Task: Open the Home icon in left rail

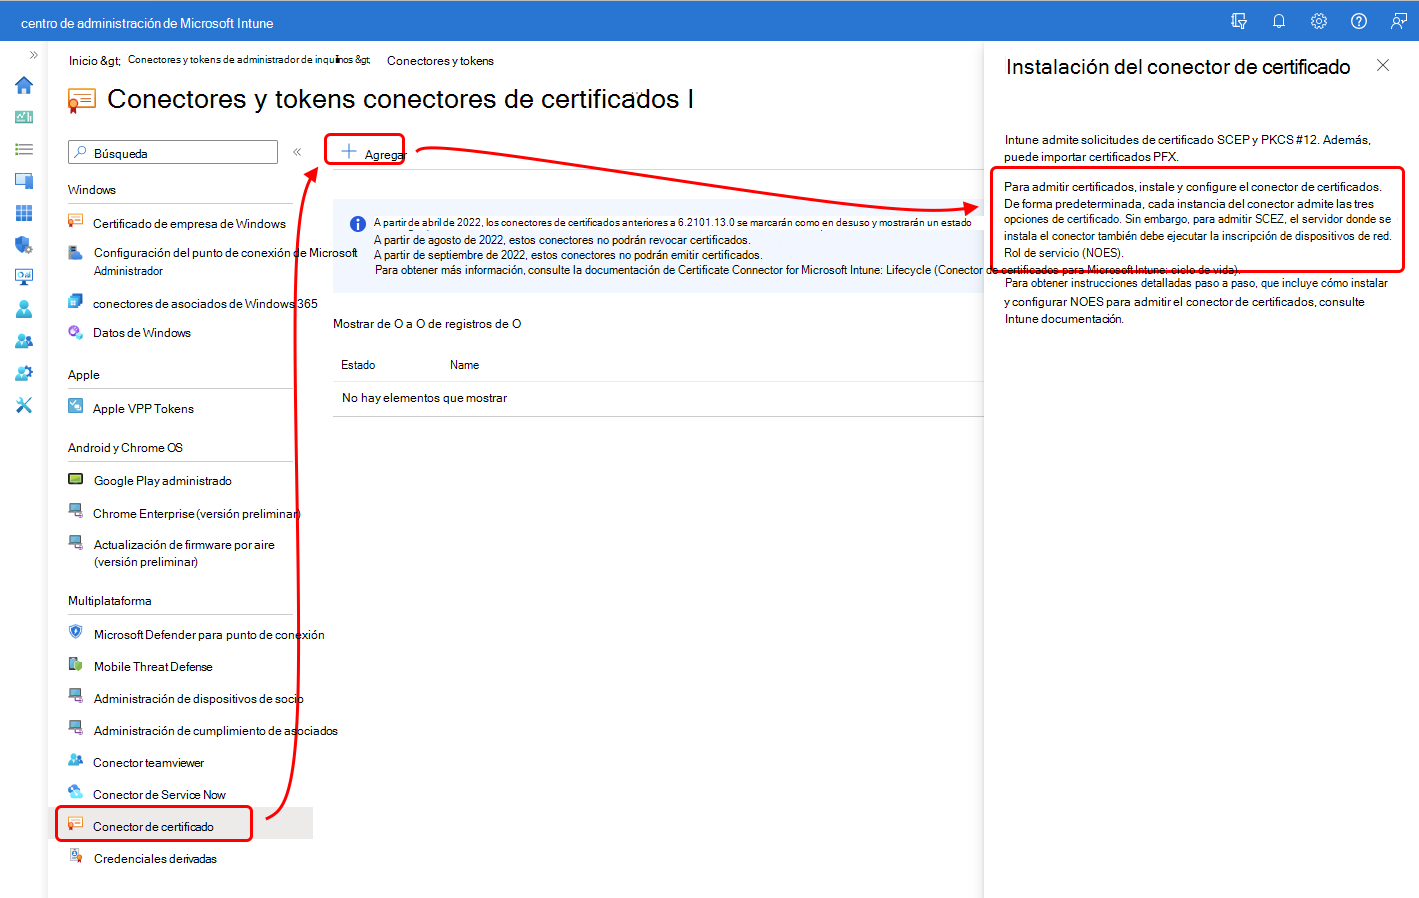Action: point(24,85)
